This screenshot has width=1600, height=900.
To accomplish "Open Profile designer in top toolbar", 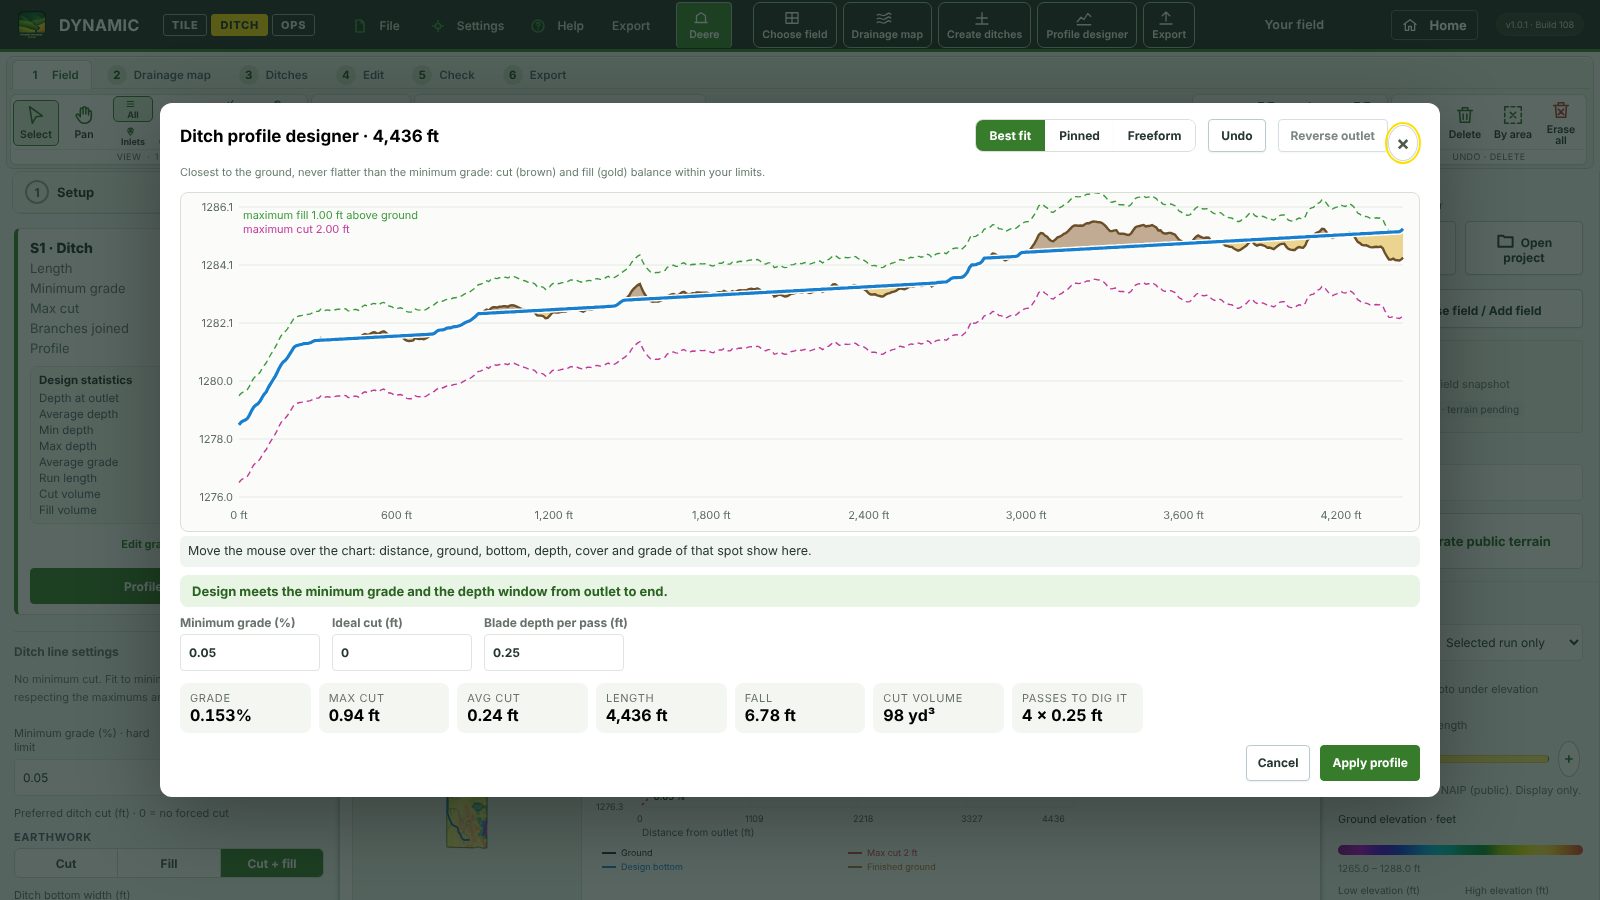I will pyautogui.click(x=1087, y=25).
